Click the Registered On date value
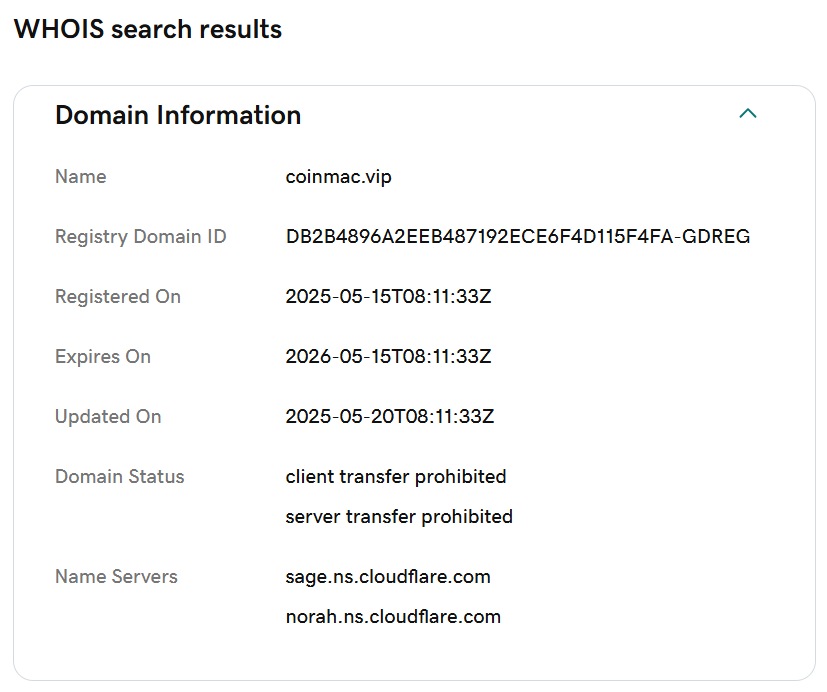The image size is (827, 692). [388, 296]
